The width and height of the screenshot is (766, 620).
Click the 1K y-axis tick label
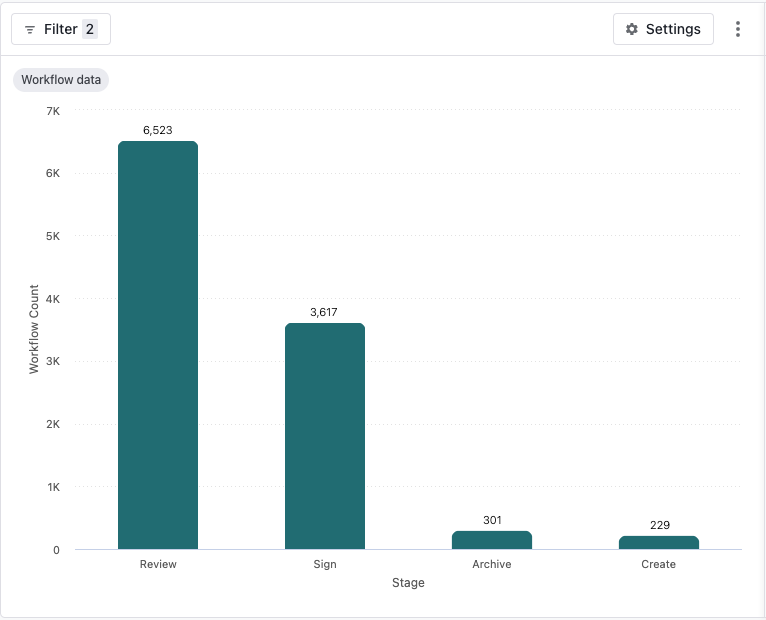(x=54, y=487)
